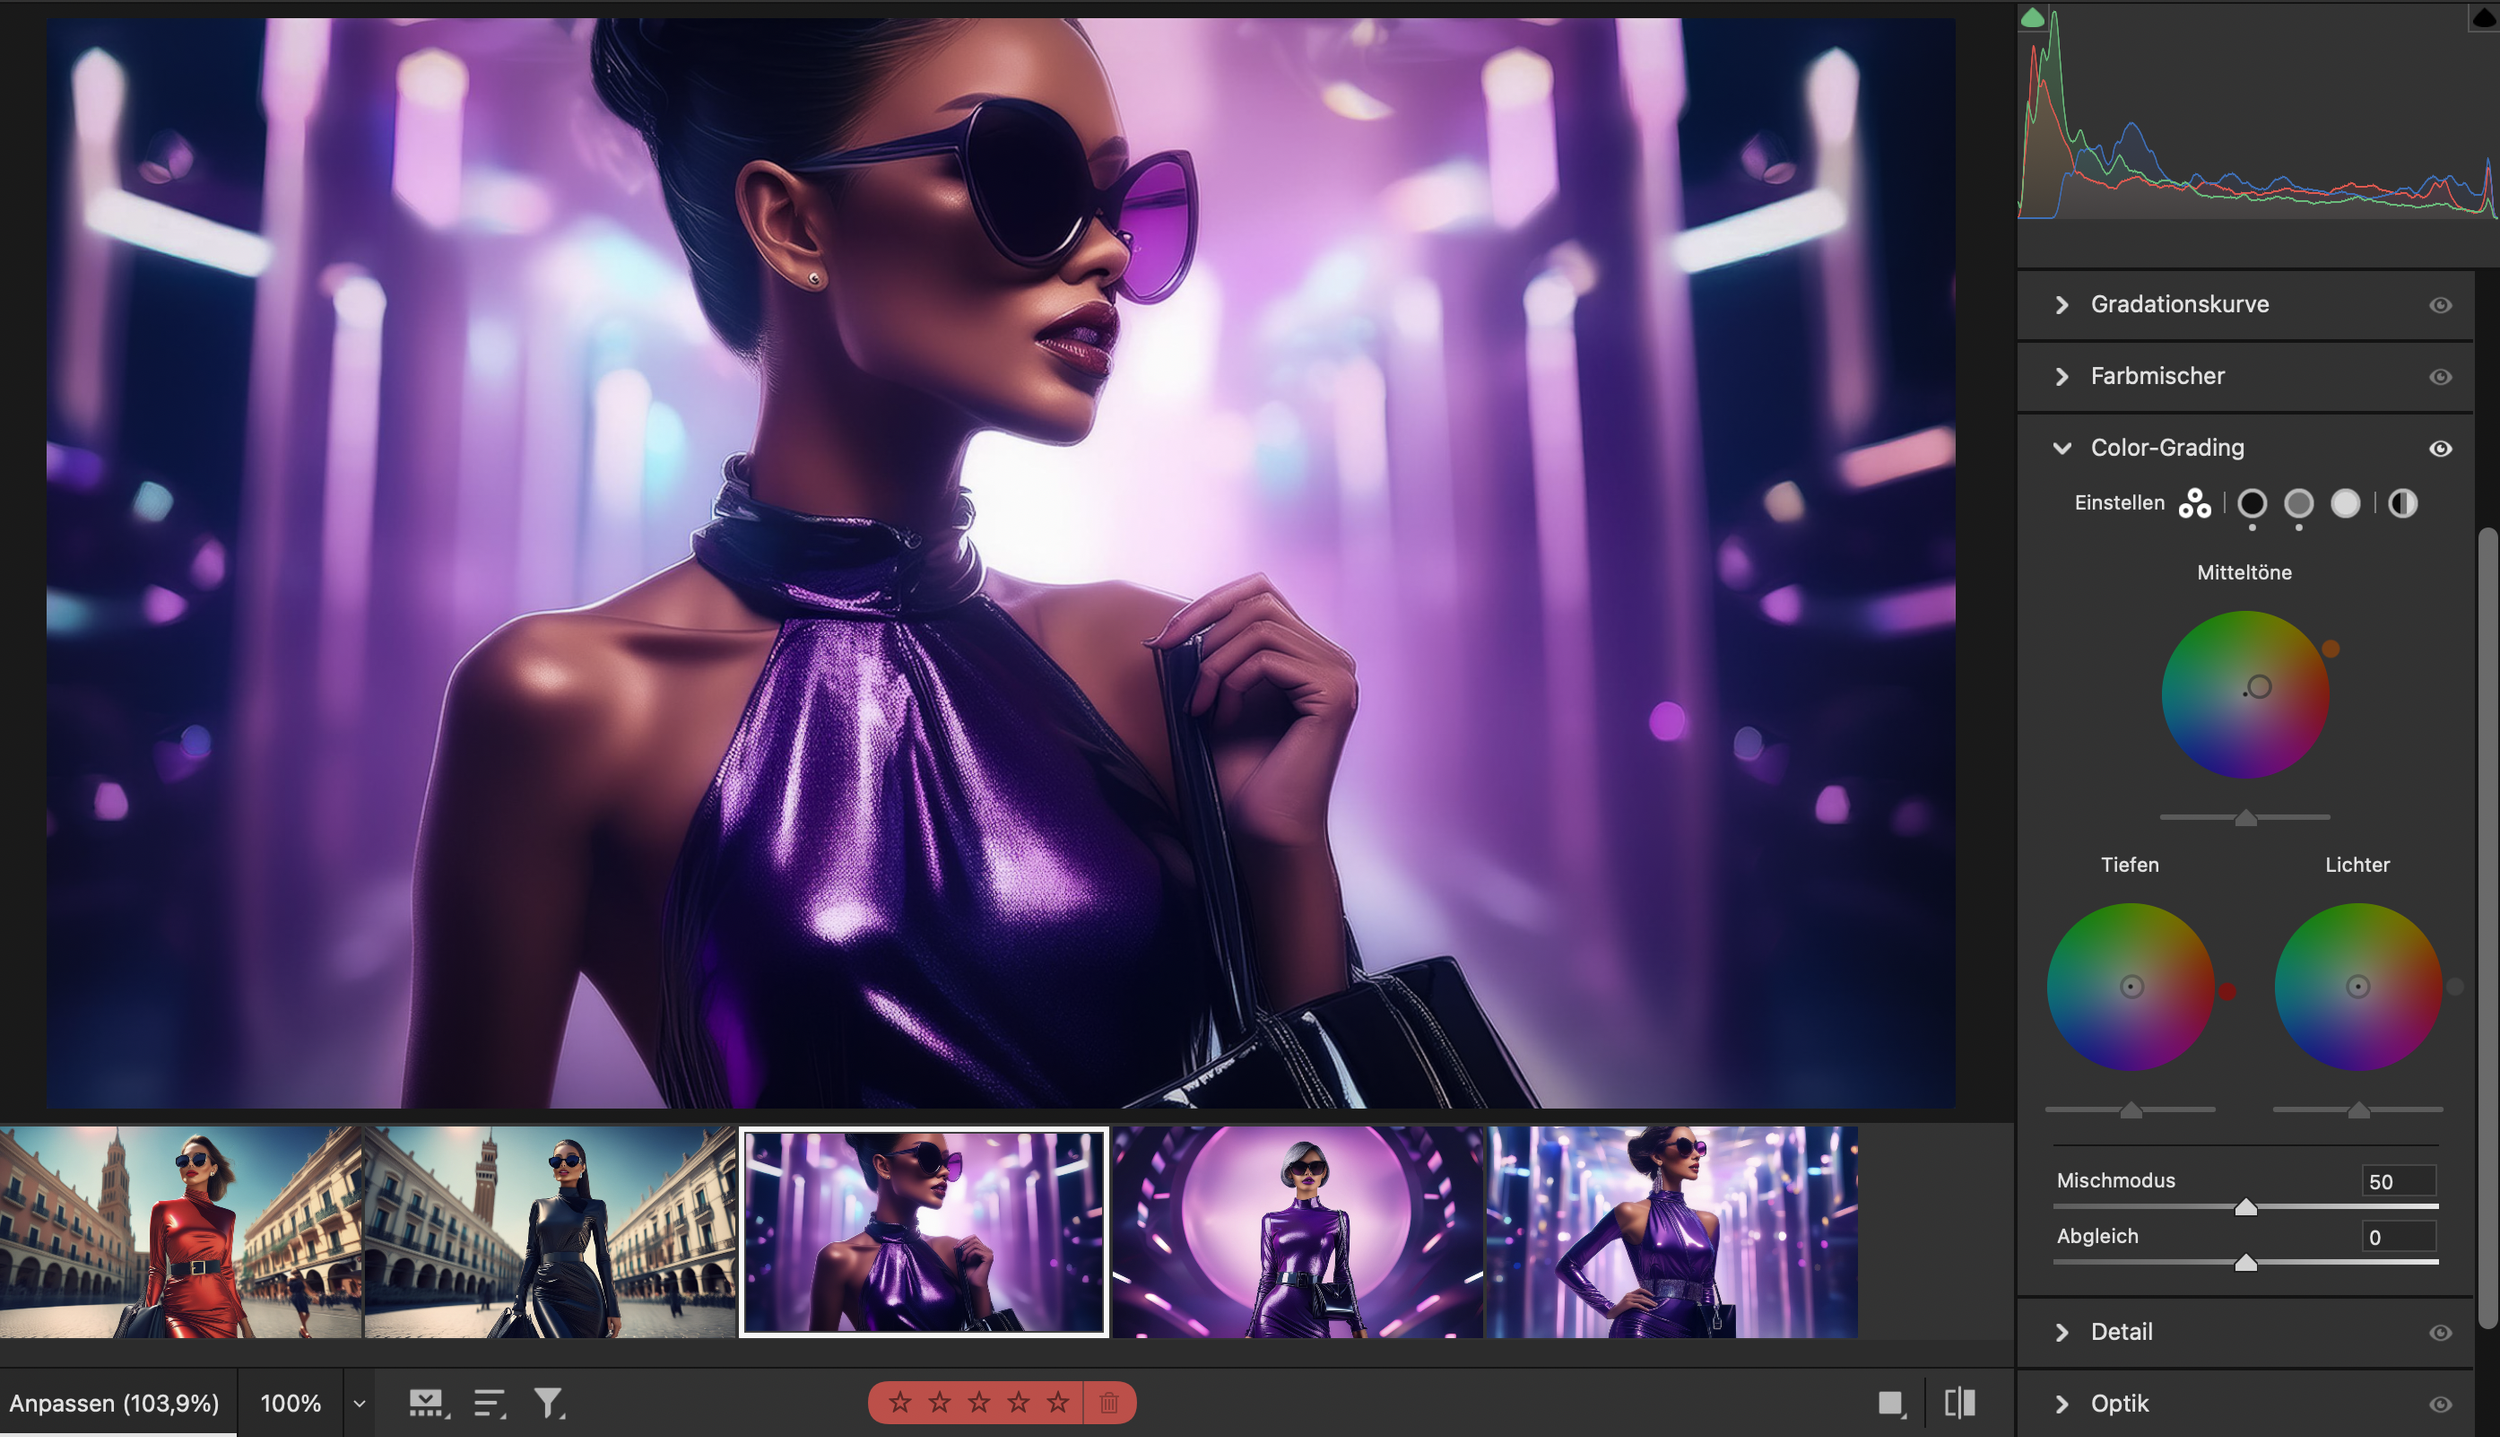Open the zoom level dropdown arrow
Viewport: 2500px width, 1437px height.
pyautogui.click(x=359, y=1403)
